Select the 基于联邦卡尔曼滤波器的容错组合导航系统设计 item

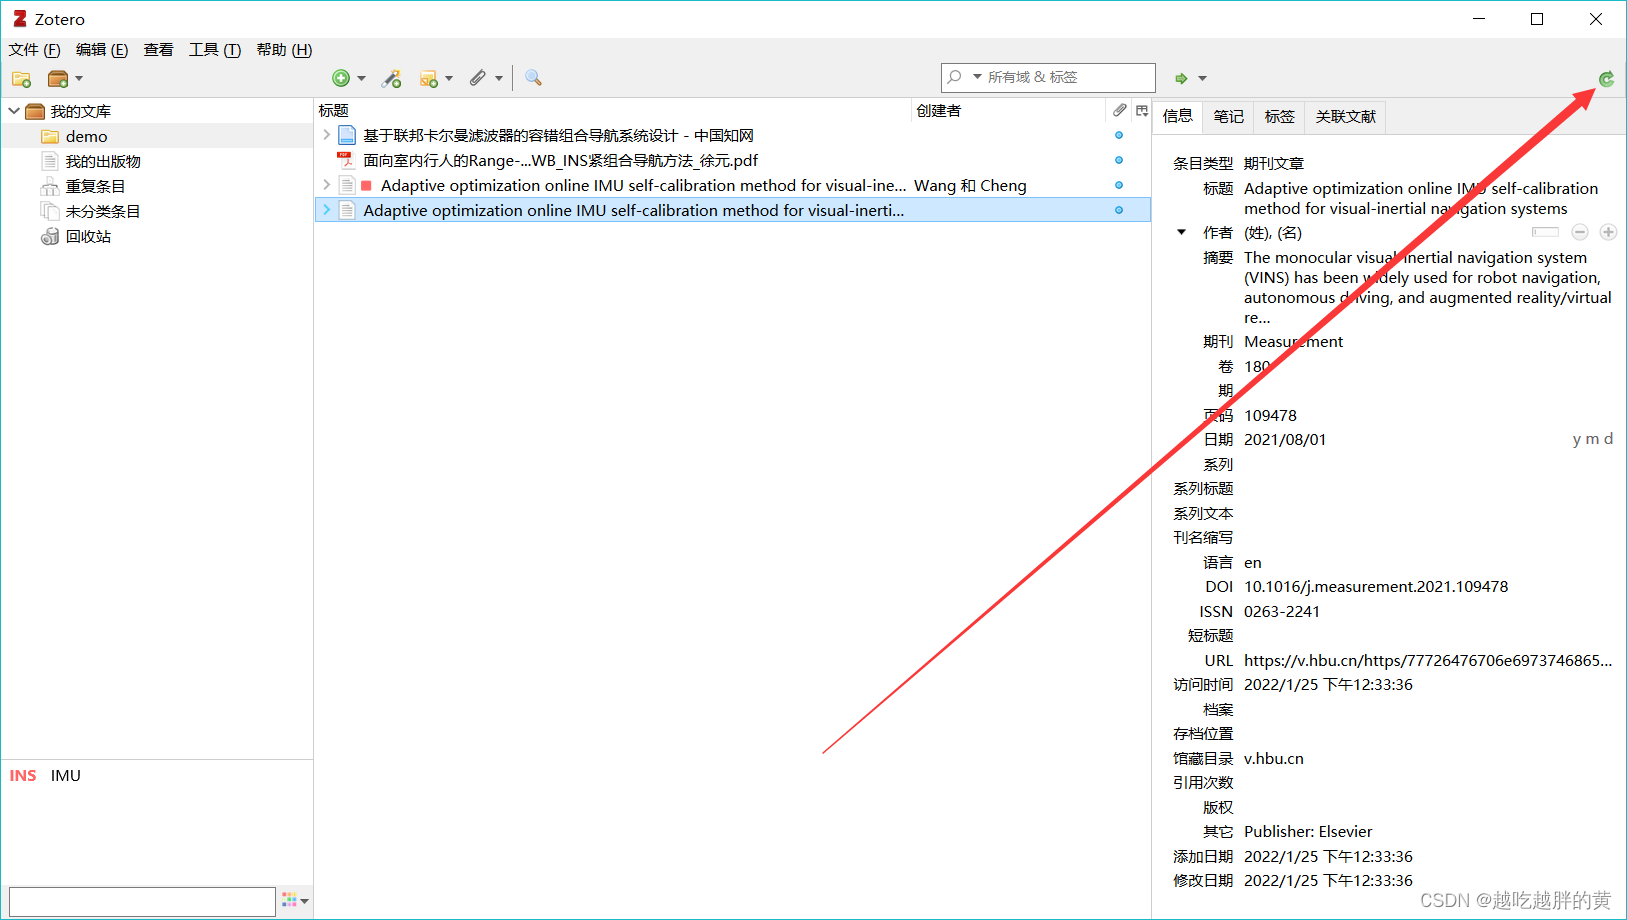pyautogui.click(x=558, y=135)
